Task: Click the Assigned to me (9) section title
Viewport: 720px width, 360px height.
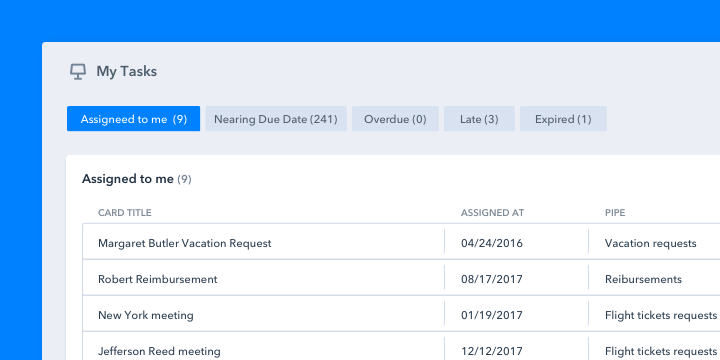Action: point(137,179)
